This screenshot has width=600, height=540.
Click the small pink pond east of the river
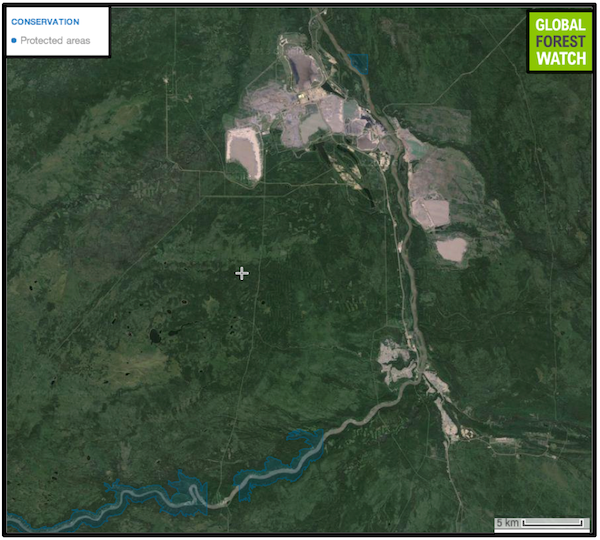point(451,248)
